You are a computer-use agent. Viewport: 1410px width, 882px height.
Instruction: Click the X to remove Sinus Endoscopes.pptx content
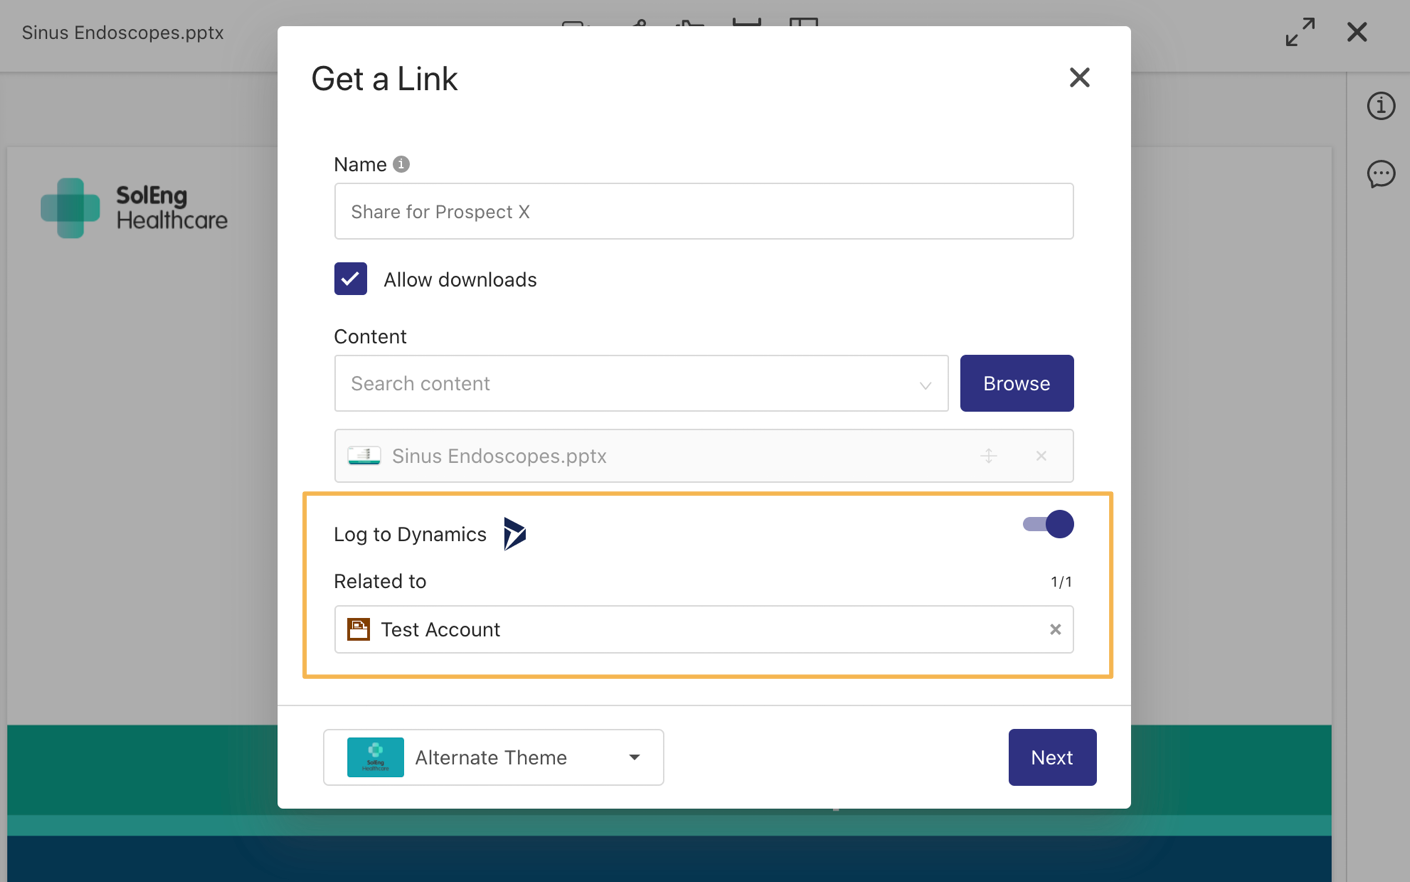pos(1041,456)
